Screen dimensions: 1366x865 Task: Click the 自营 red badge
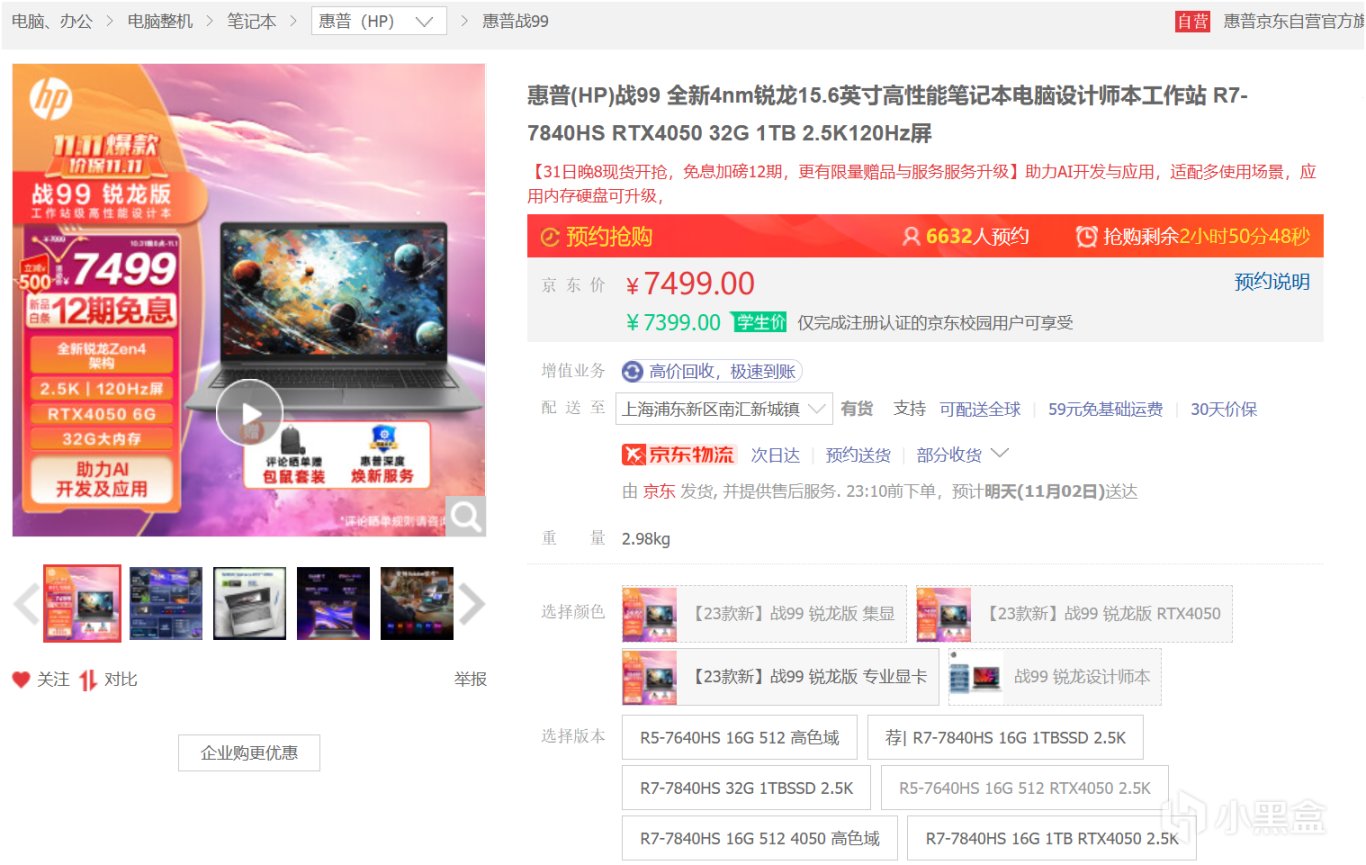[x=1192, y=21]
